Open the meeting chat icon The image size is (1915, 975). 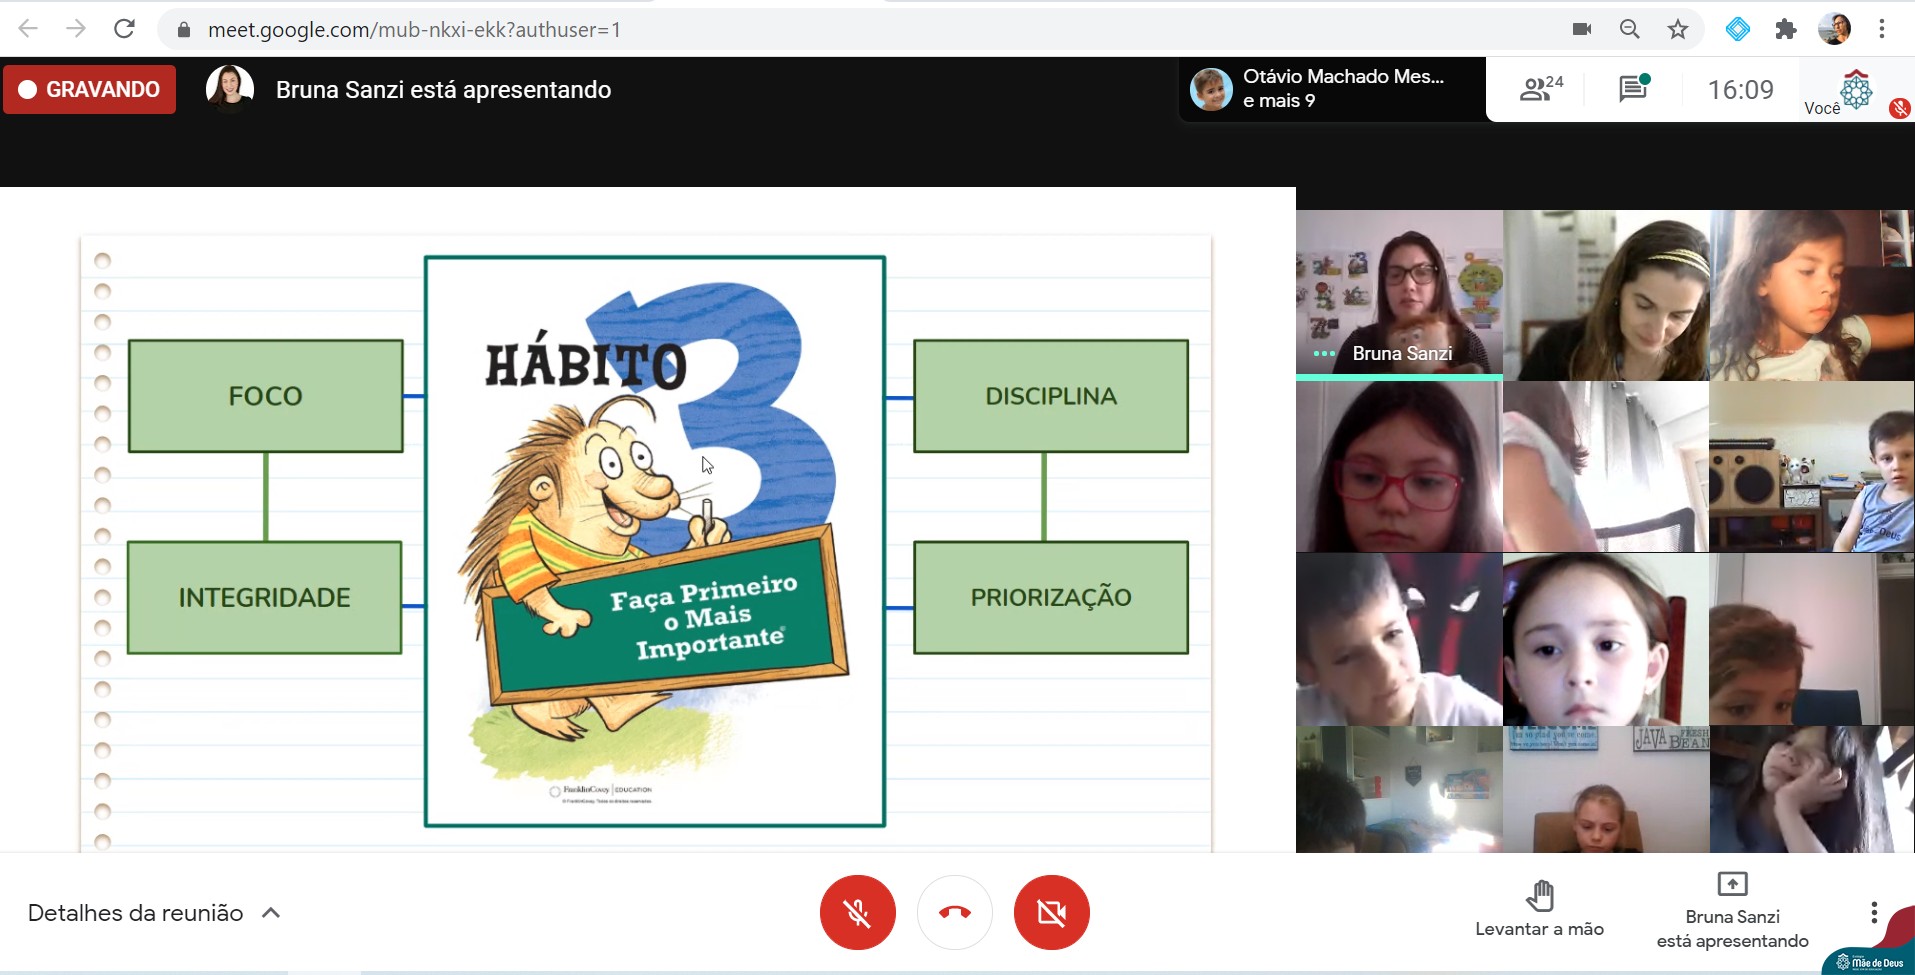(x=1633, y=89)
